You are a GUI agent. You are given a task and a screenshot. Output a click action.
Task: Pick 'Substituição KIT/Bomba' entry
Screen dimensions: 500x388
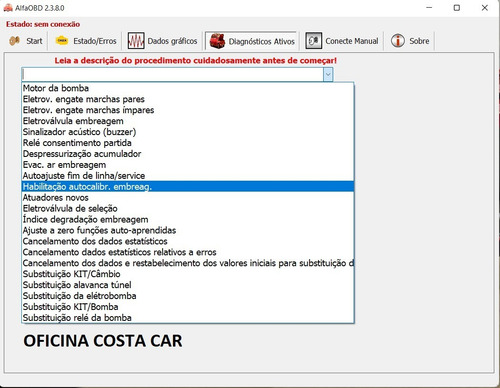tap(188, 307)
